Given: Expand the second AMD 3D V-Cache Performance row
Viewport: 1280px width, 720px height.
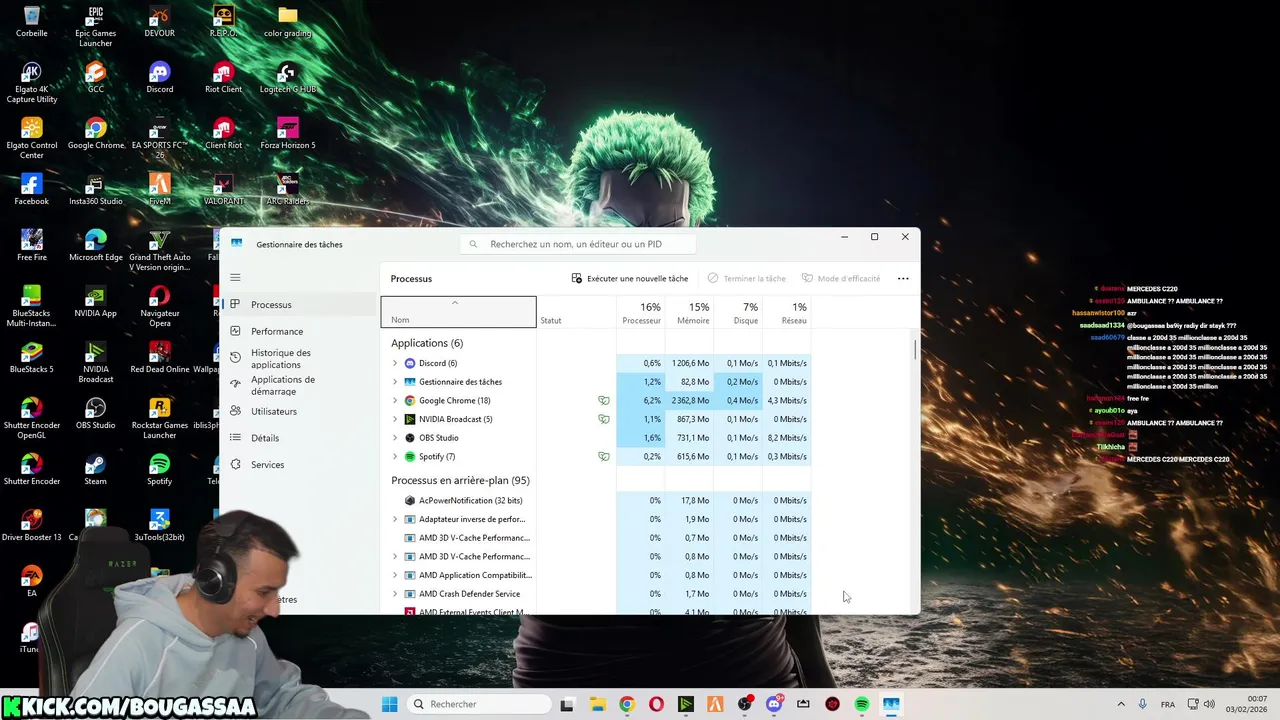Looking at the screenshot, I should (x=395, y=556).
